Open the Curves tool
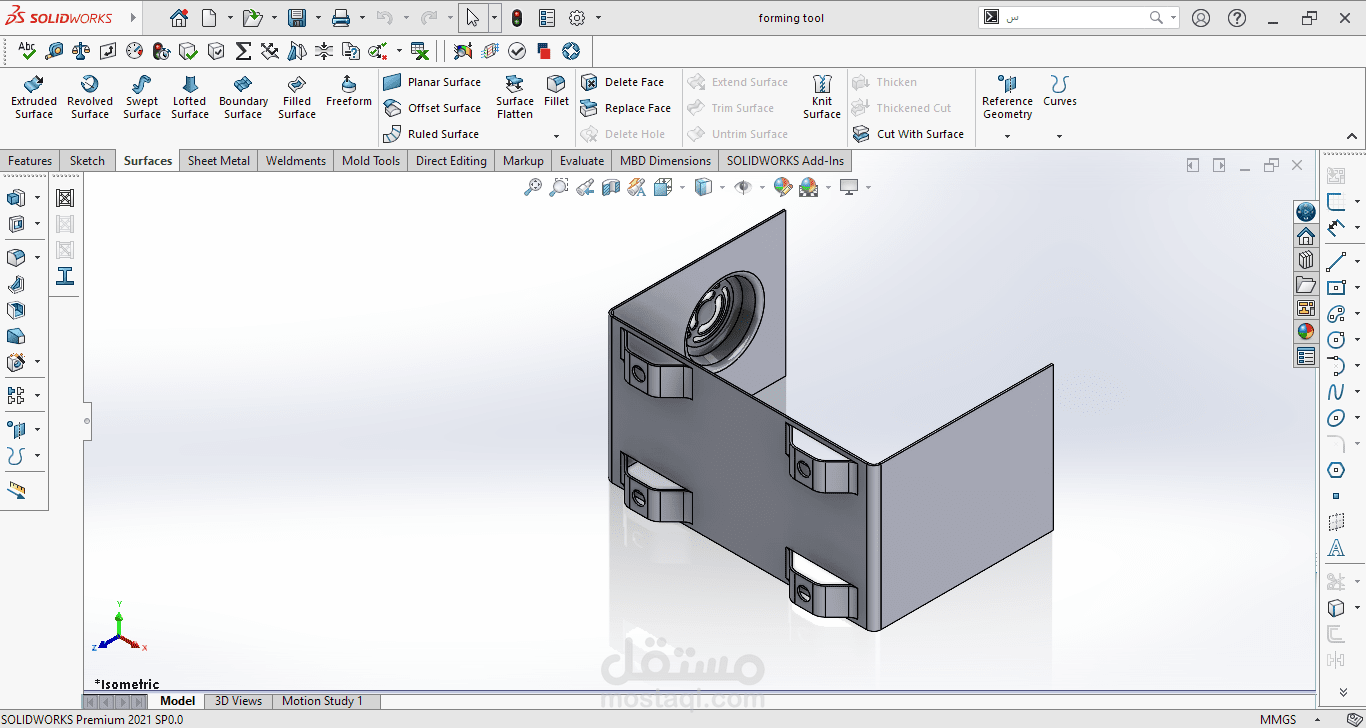The image size is (1366, 728). pyautogui.click(x=1060, y=91)
